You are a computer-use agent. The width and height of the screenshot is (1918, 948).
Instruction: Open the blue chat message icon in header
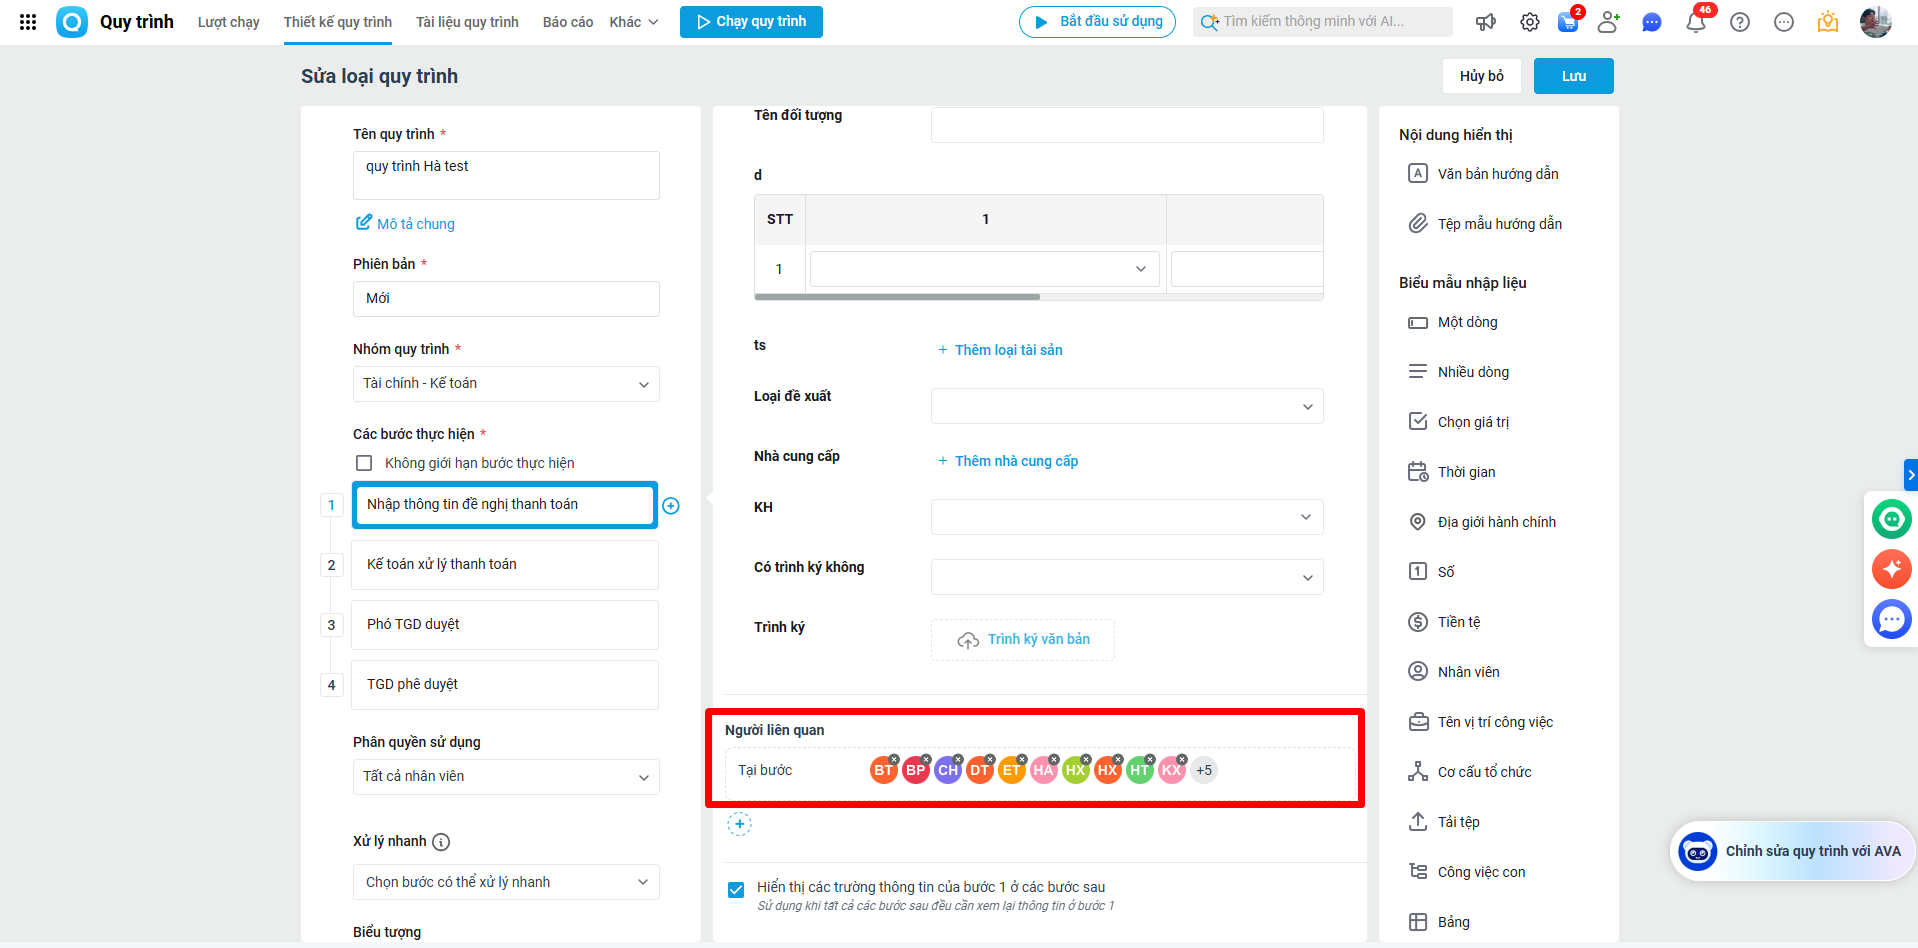point(1652,22)
